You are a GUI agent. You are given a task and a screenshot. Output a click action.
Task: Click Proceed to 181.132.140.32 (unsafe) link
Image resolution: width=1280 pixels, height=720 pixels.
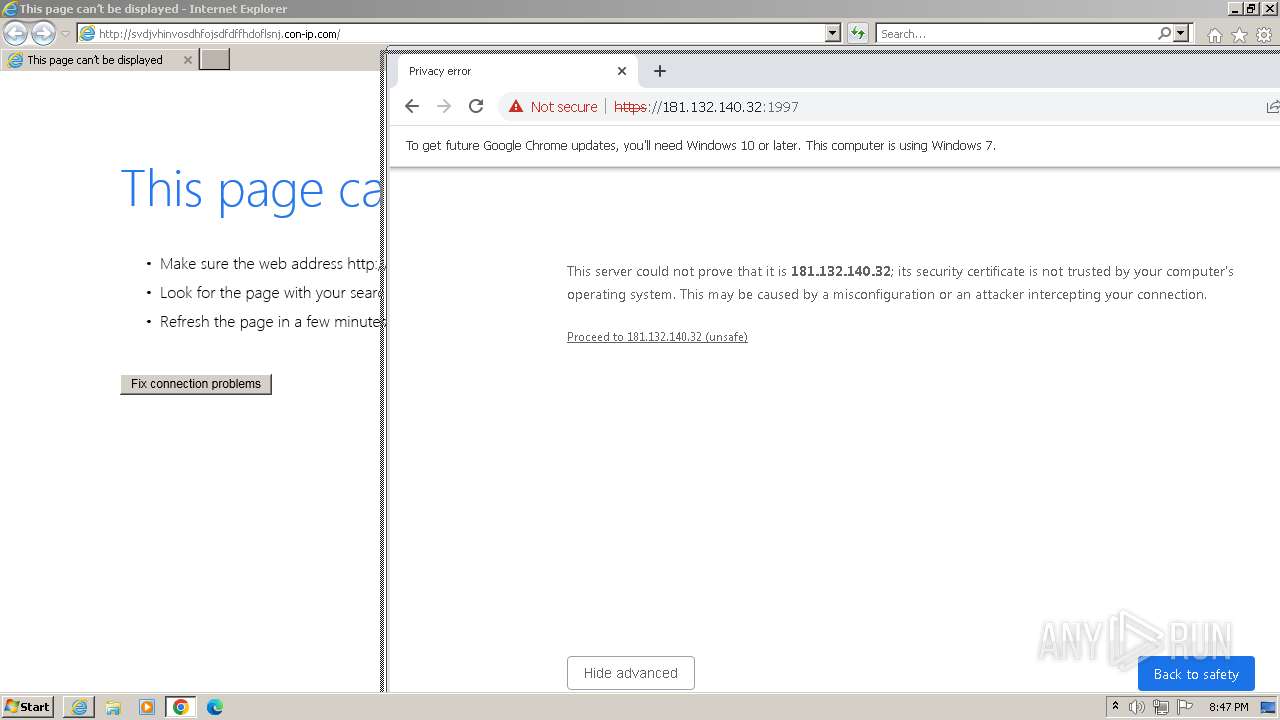[x=657, y=337]
